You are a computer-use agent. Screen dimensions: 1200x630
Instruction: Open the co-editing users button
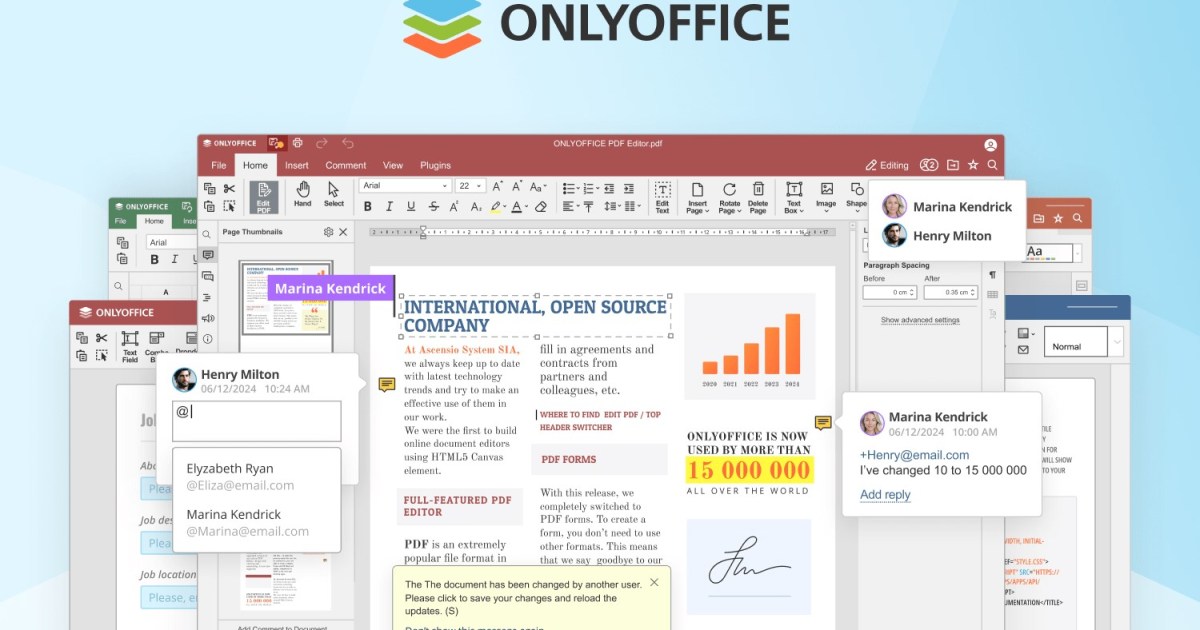(x=929, y=165)
